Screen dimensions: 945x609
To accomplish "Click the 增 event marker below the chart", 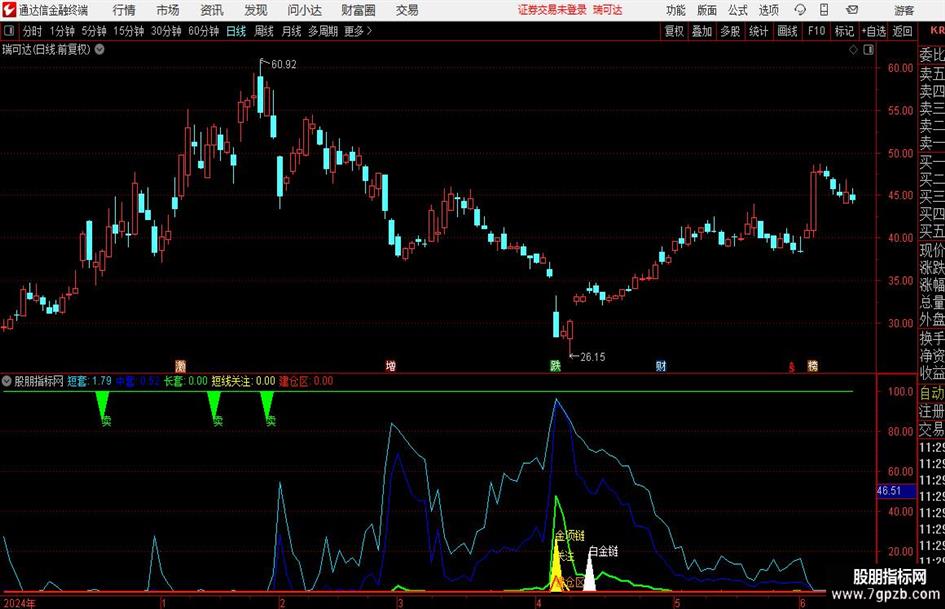I will point(391,365).
